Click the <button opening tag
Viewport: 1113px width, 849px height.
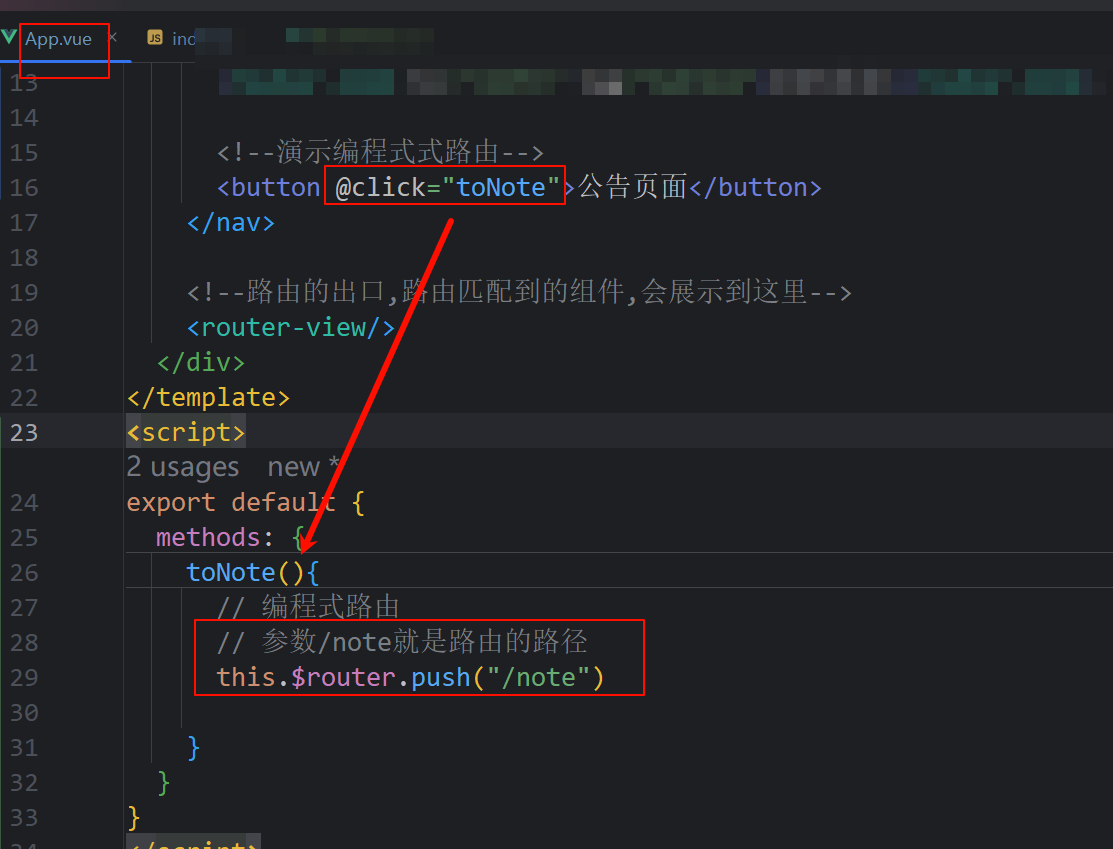coord(268,187)
